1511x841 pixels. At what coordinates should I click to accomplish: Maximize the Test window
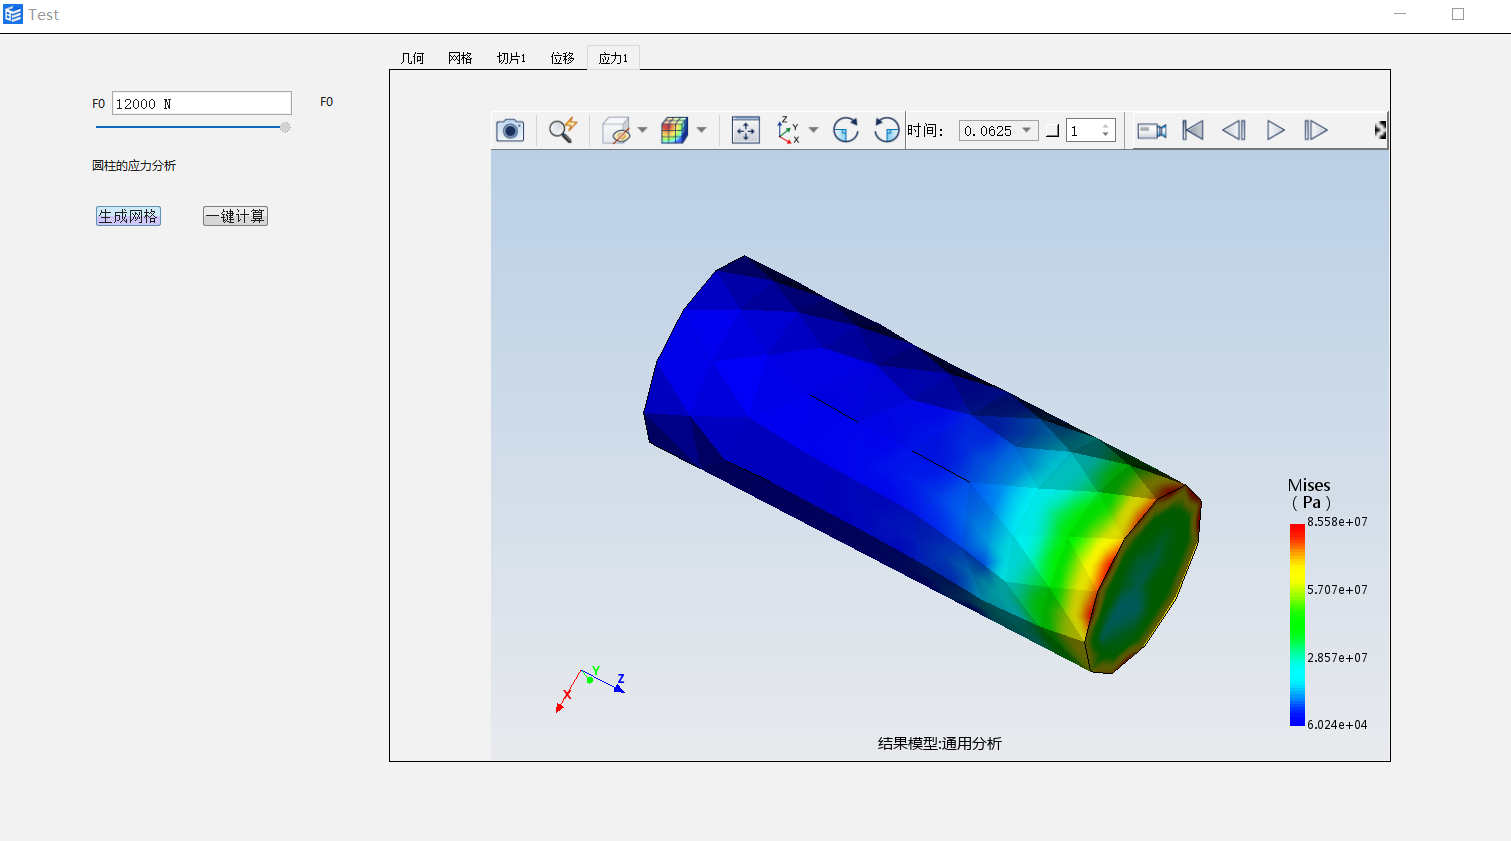tap(1458, 14)
